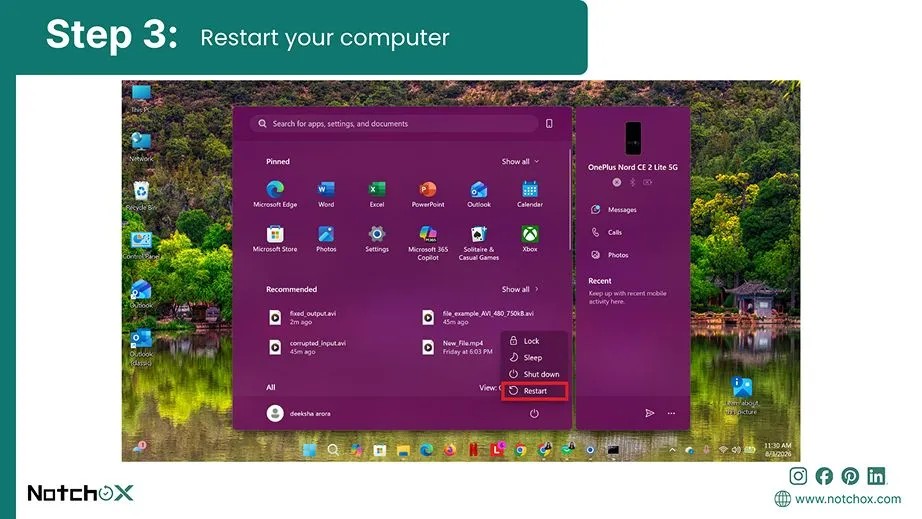Select Lock from the power menu
This screenshot has width=922, height=519.
534,341
